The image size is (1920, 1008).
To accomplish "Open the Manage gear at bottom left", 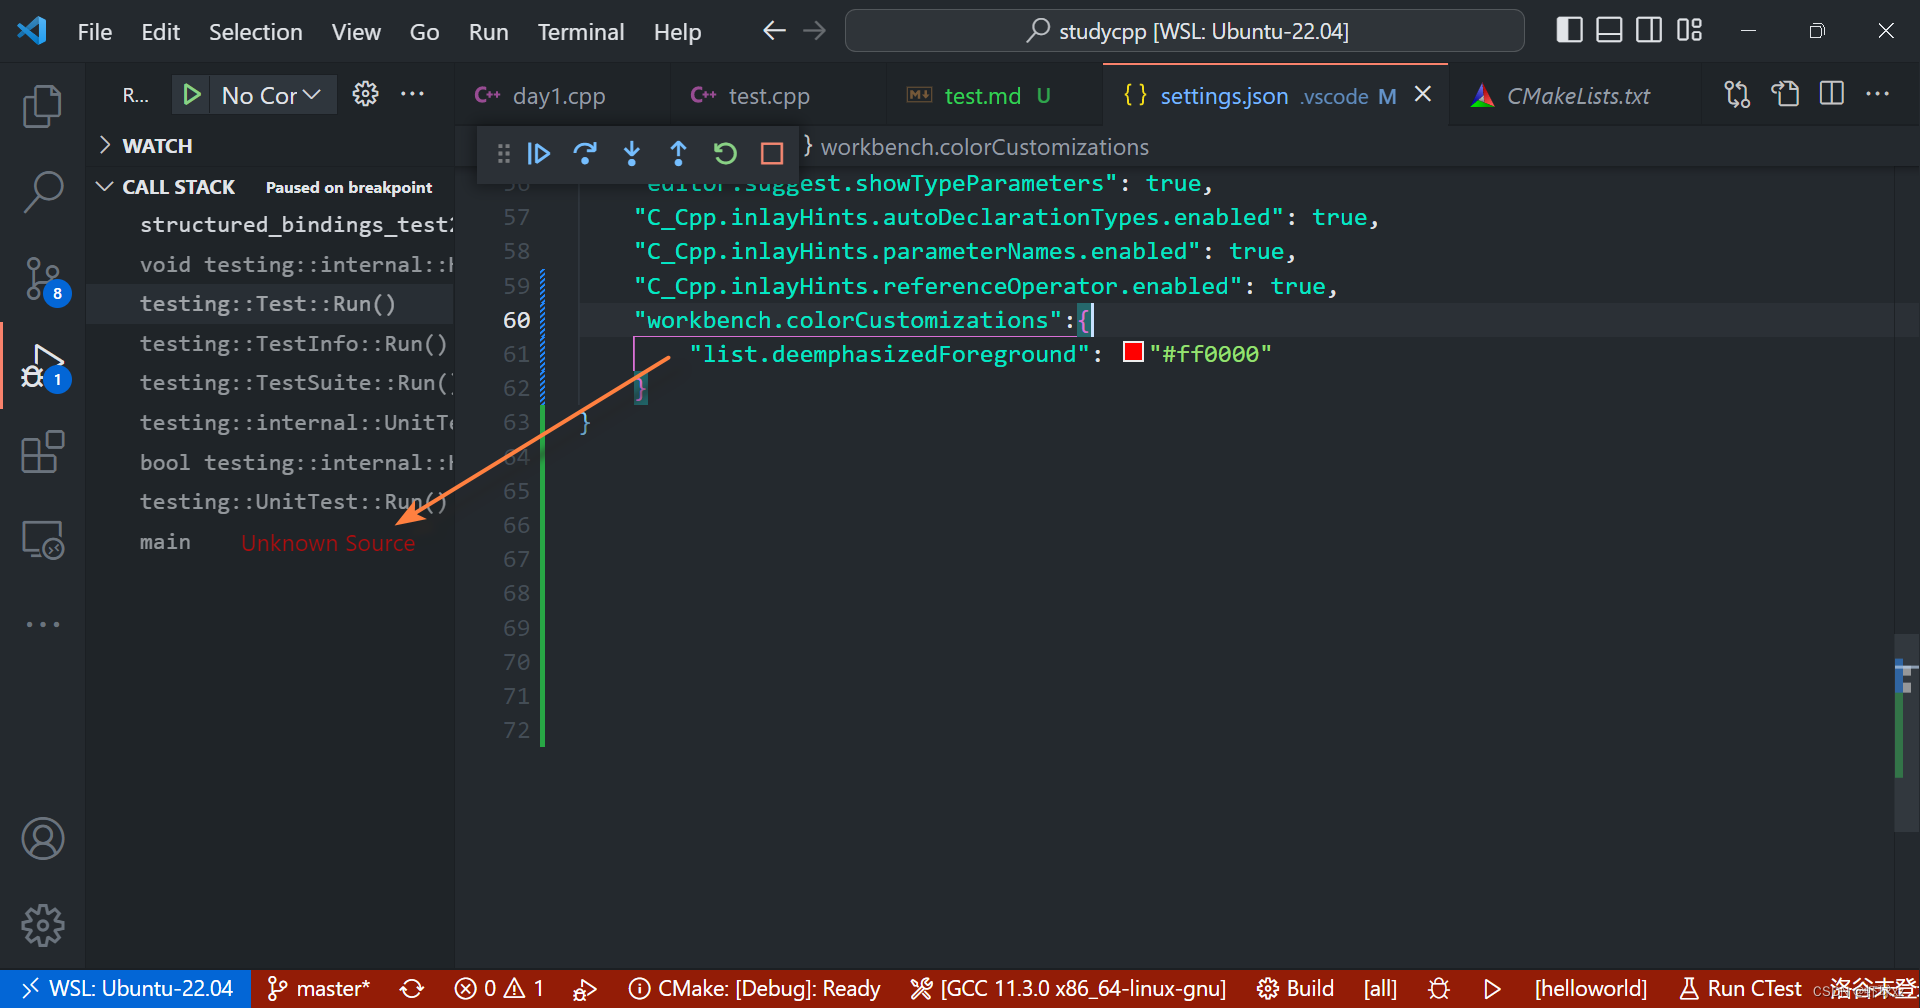I will tap(42, 926).
